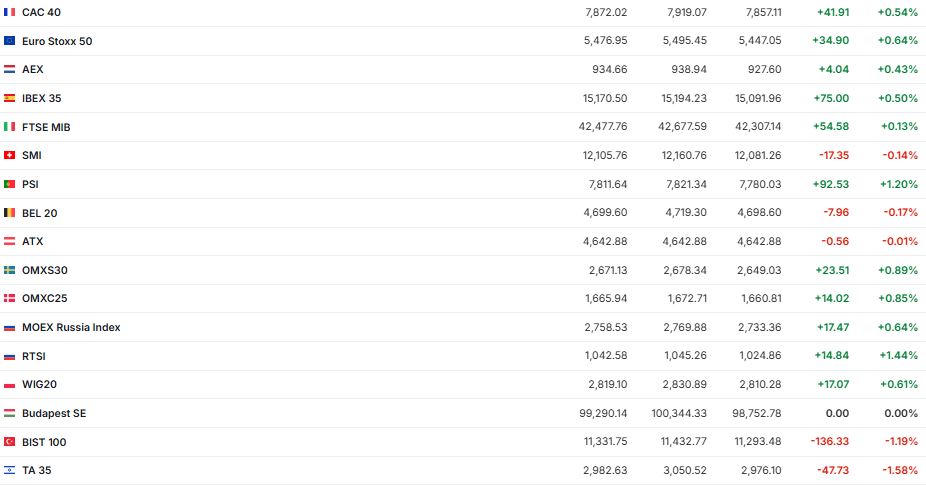This screenshot has width=926, height=487.
Task: Click the Belgium flag beside BEL 20
Action: pos(10,213)
